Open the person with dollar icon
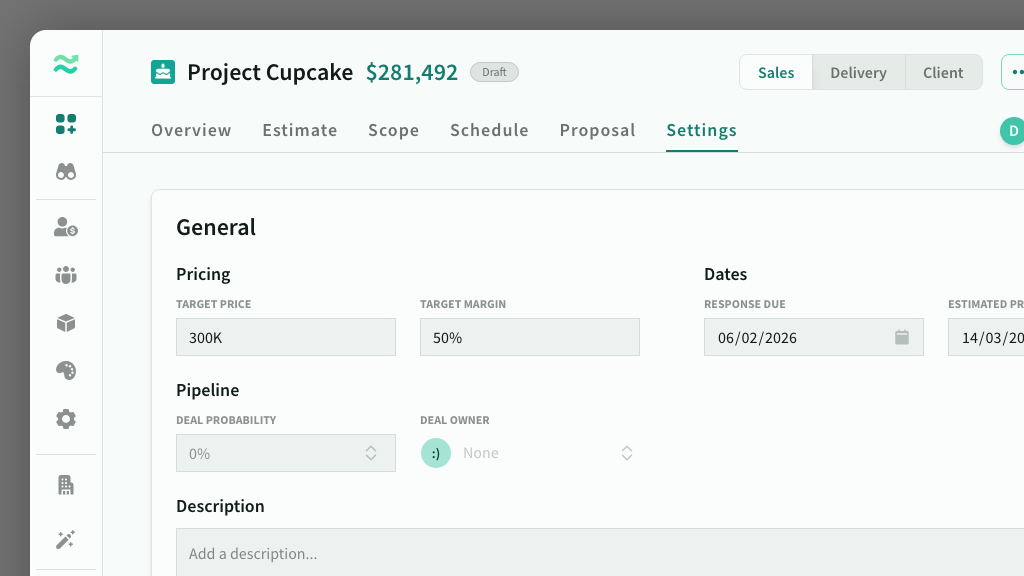The height and width of the screenshot is (576, 1024). [x=66, y=227]
